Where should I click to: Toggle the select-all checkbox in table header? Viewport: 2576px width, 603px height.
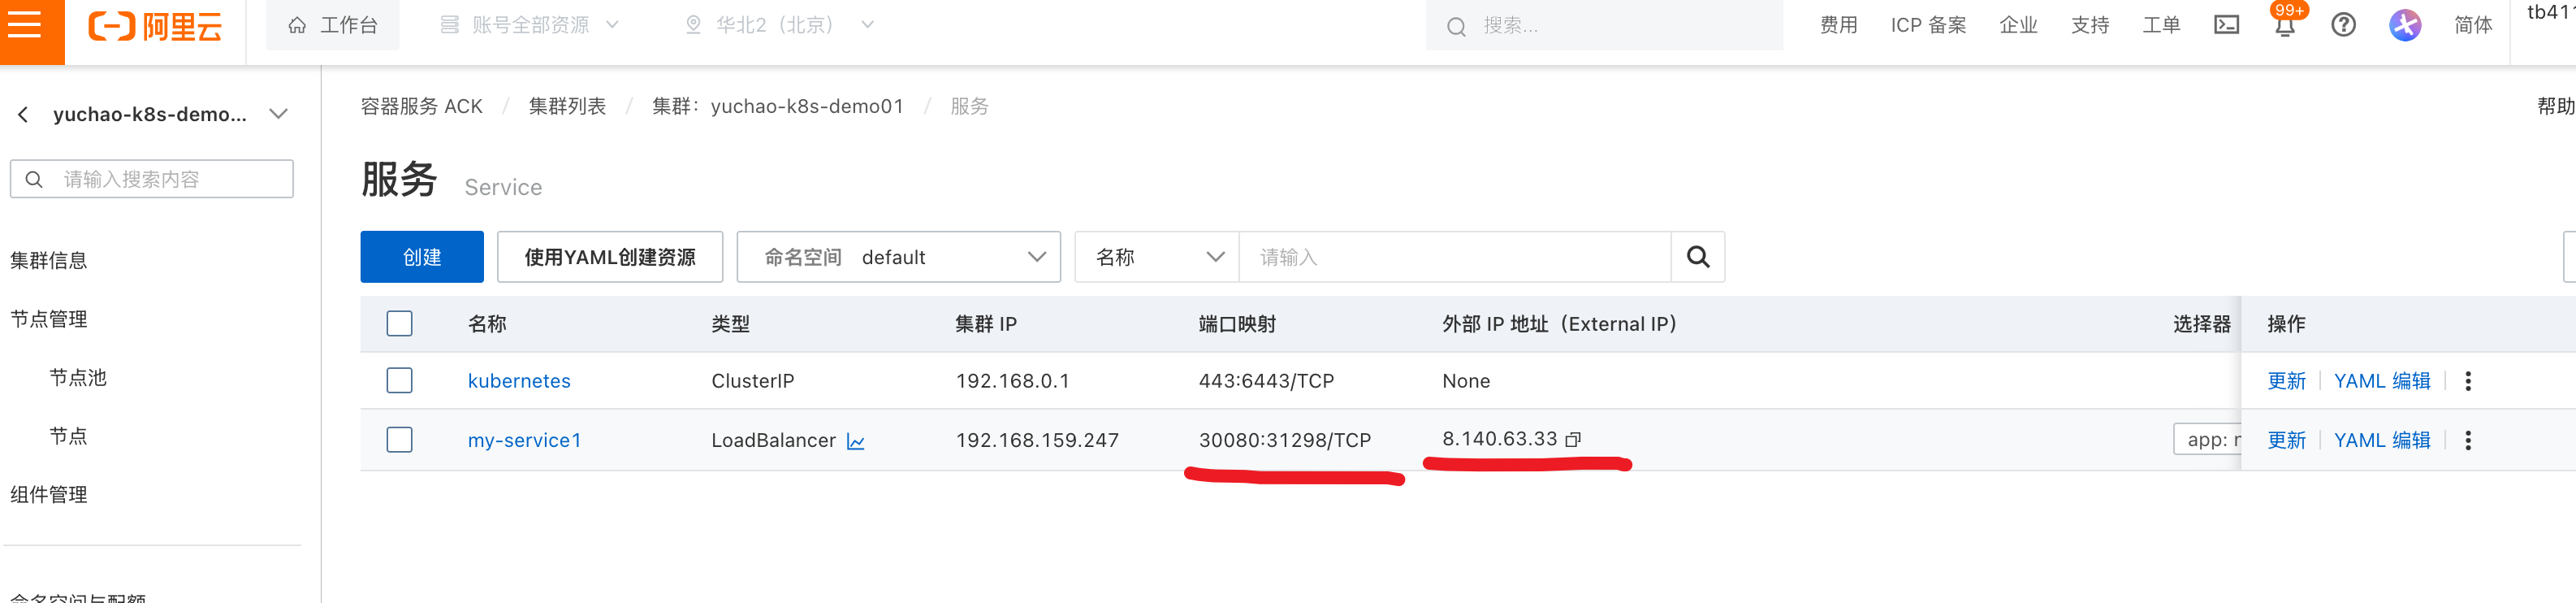click(399, 324)
